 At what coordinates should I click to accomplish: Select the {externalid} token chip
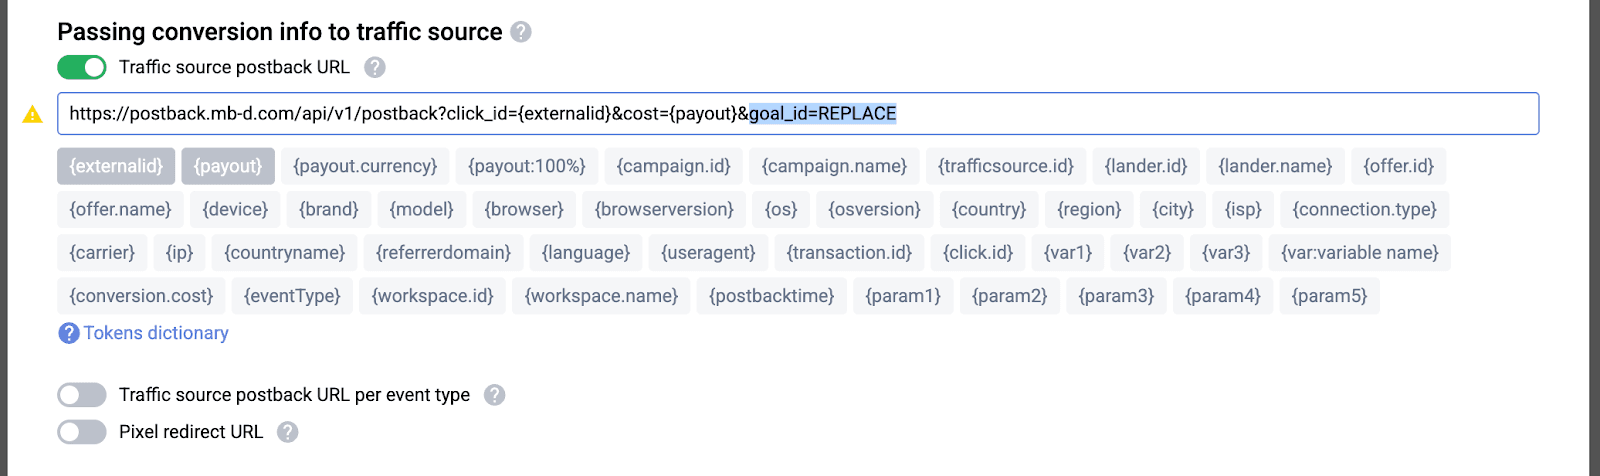(x=116, y=166)
